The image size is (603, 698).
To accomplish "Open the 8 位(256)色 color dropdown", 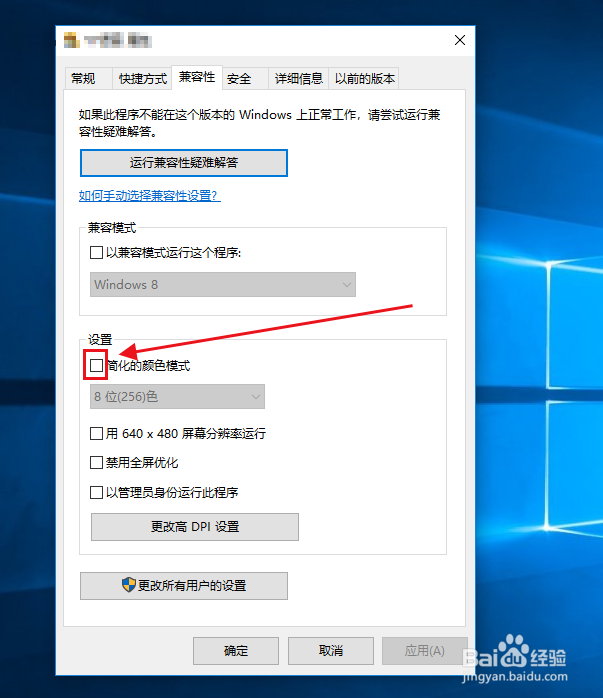I will click(177, 396).
